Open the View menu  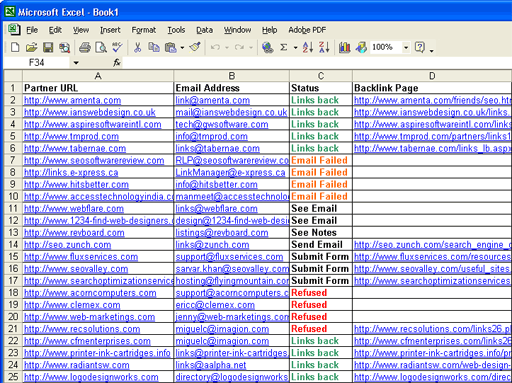point(81,30)
